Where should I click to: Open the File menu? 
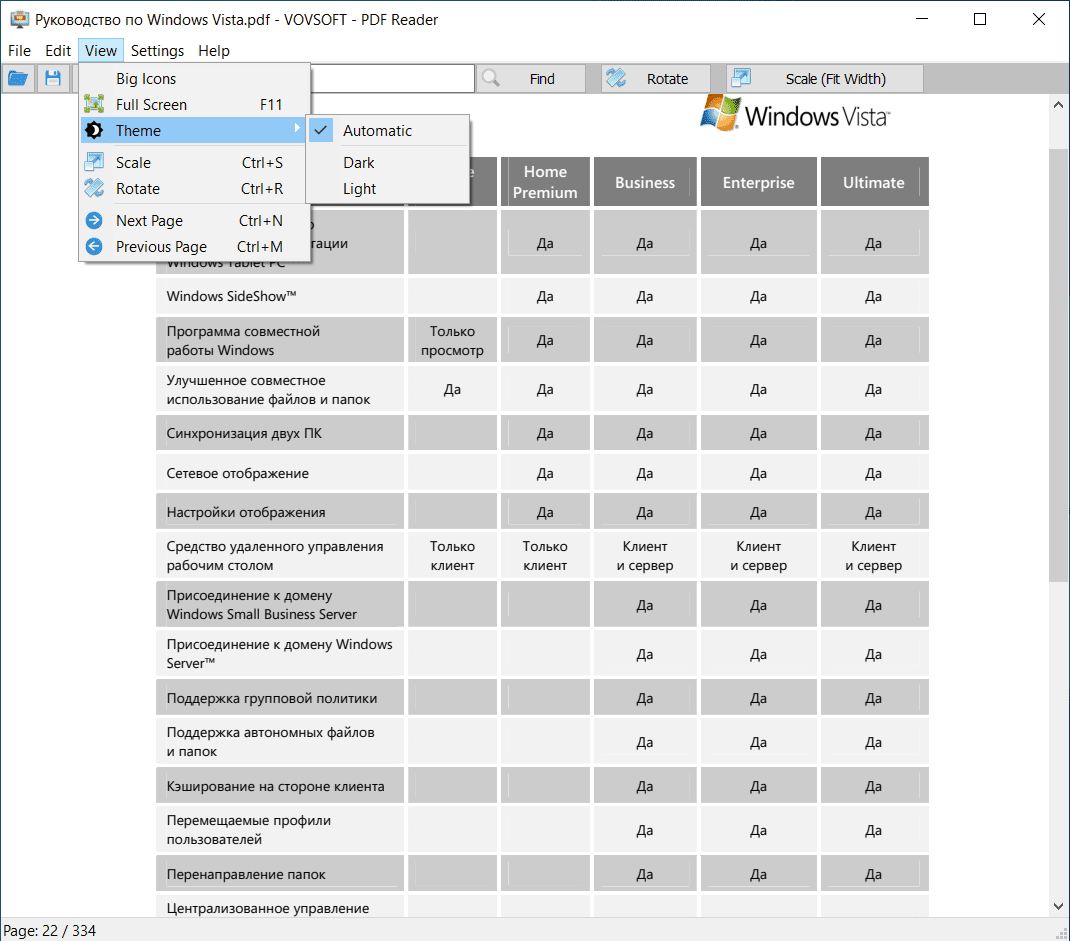(x=19, y=50)
